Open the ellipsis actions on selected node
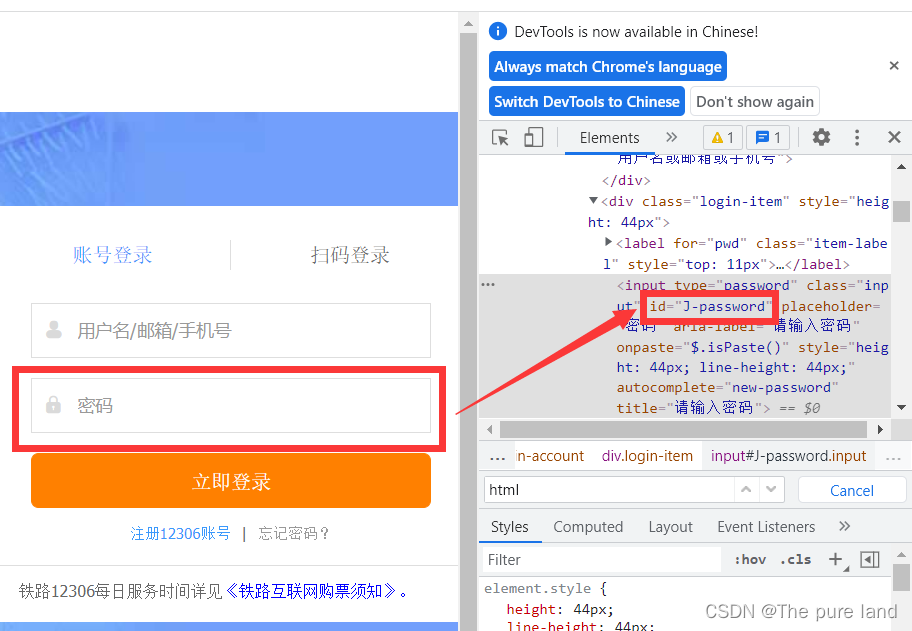 pyautogui.click(x=489, y=284)
